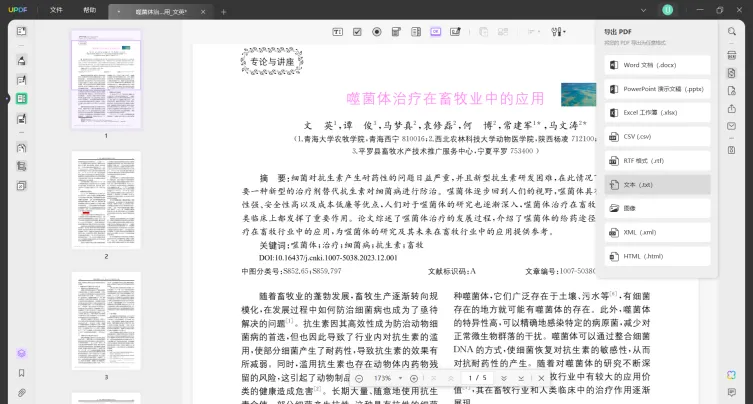Go to the next page arrow
This screenshot has height=404, width=753.
(504, 379)
